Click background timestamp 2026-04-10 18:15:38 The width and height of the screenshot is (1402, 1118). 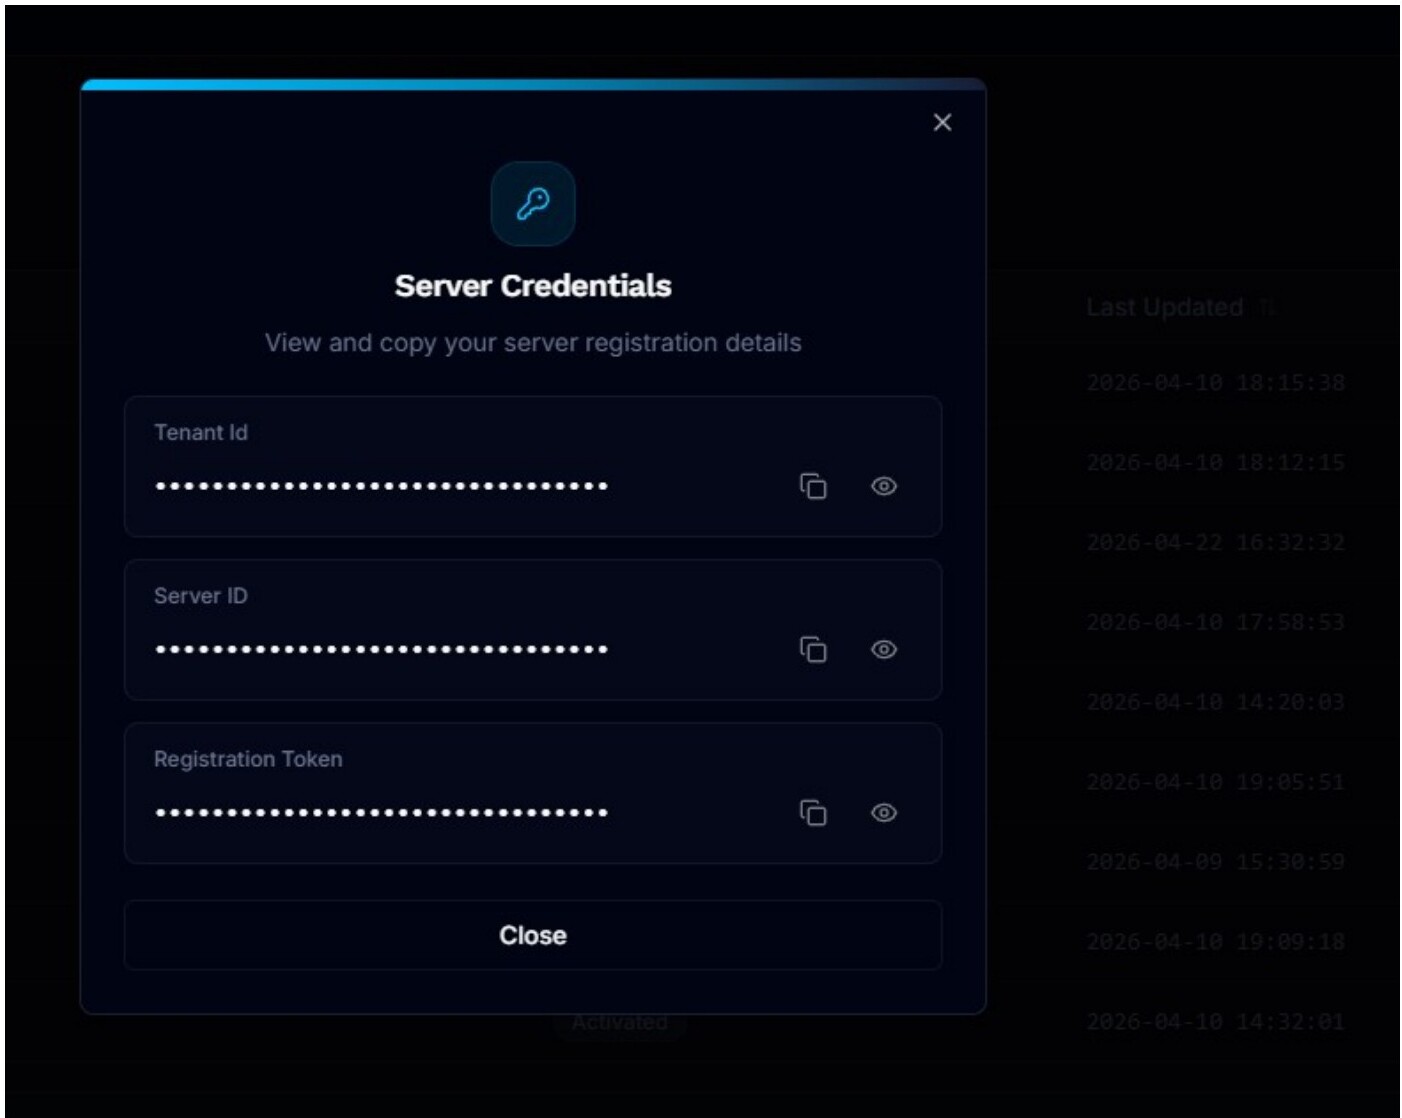click(1215, 383)
